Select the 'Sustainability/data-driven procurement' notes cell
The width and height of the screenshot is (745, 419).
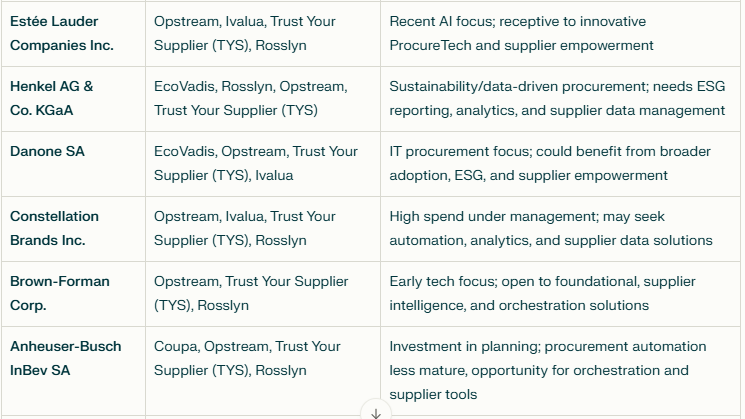pos(556,98)
